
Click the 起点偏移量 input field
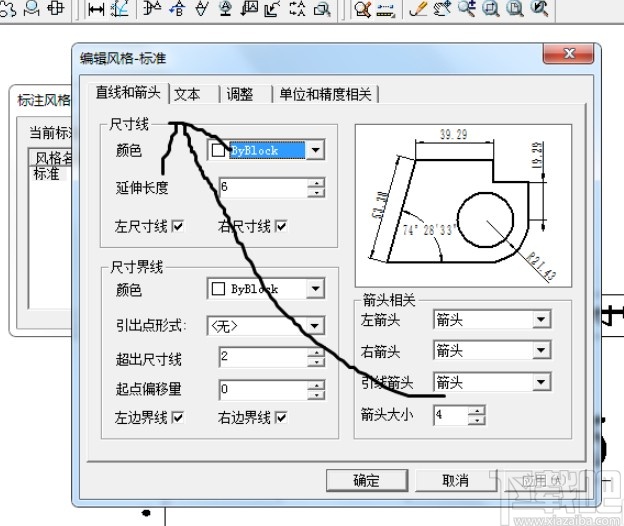[x=263, y=390]
